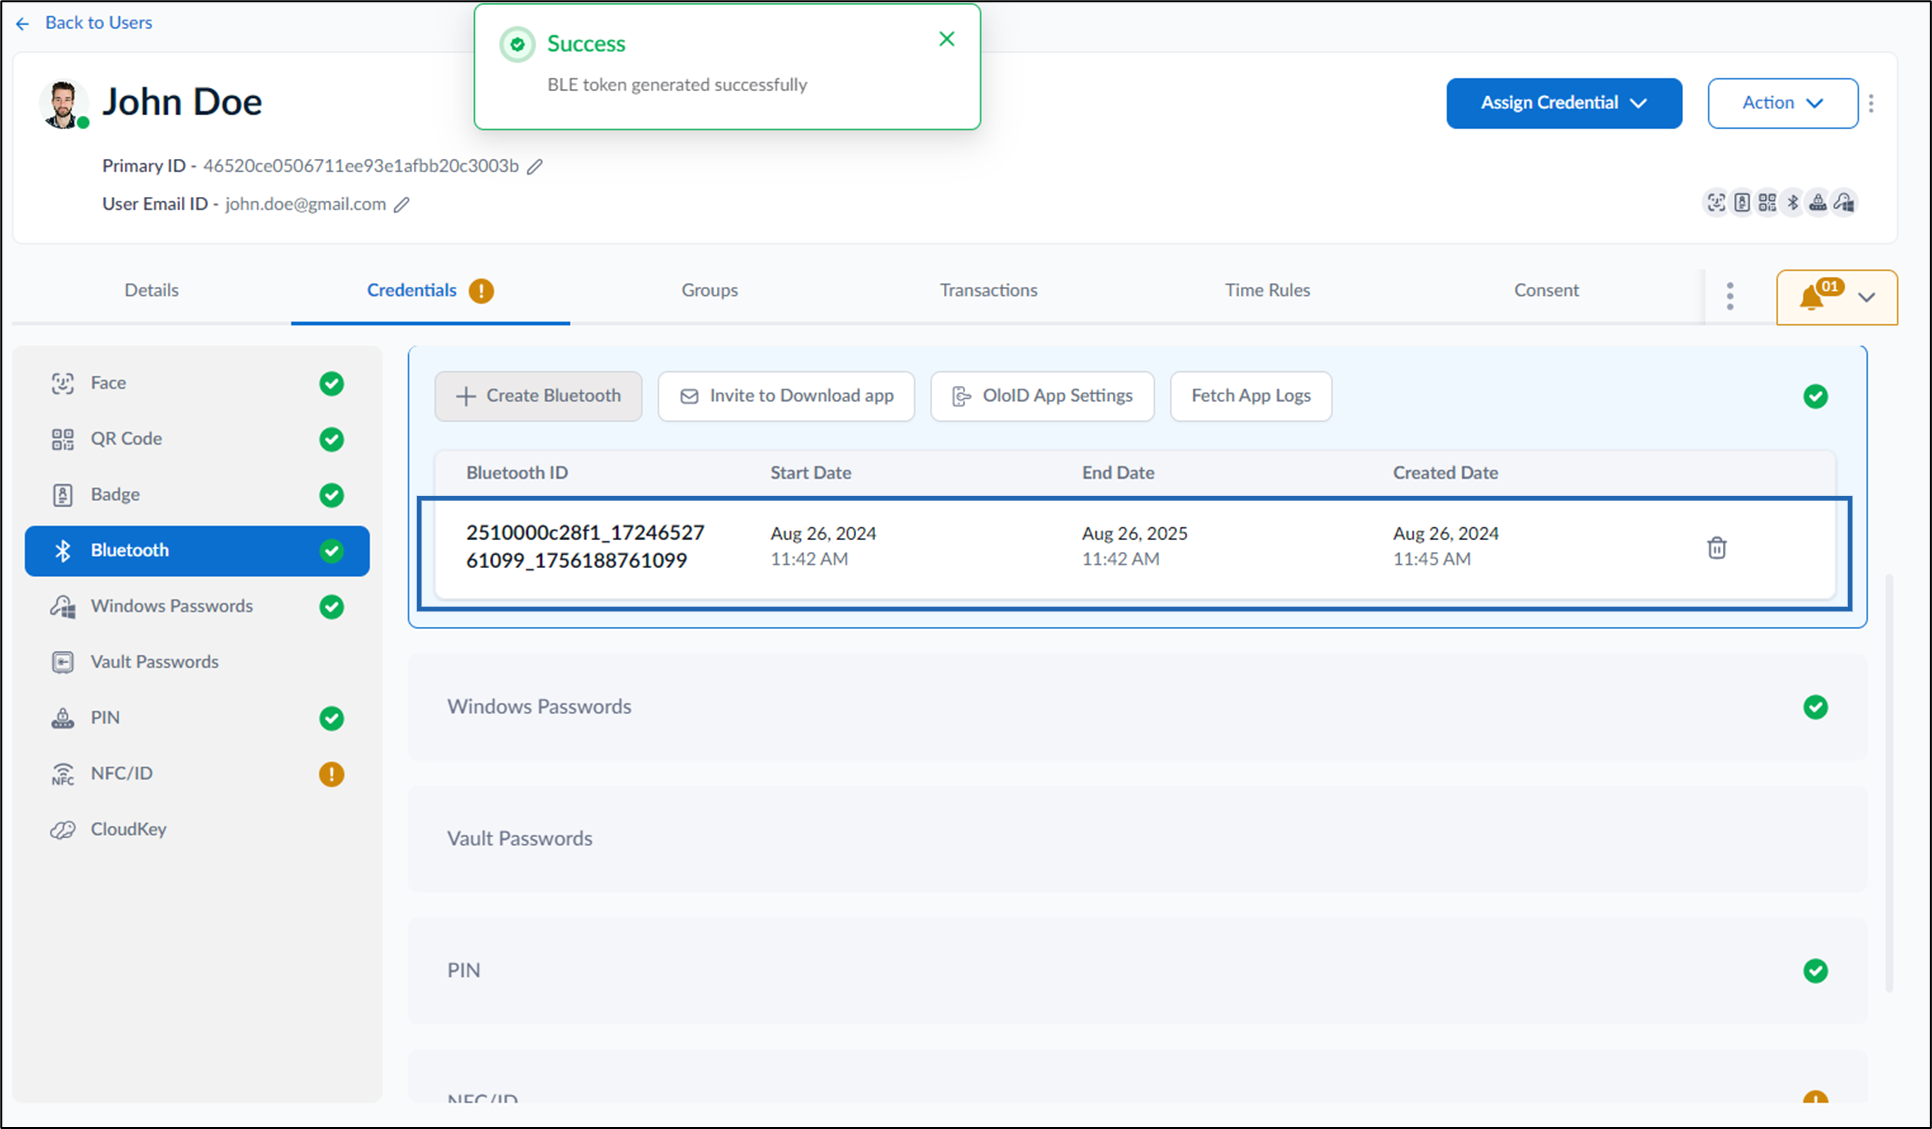The width and height of the screenshot is (1932, 1129).
Task: Select Windows Passwords in the sidebar
Action: 197,606
